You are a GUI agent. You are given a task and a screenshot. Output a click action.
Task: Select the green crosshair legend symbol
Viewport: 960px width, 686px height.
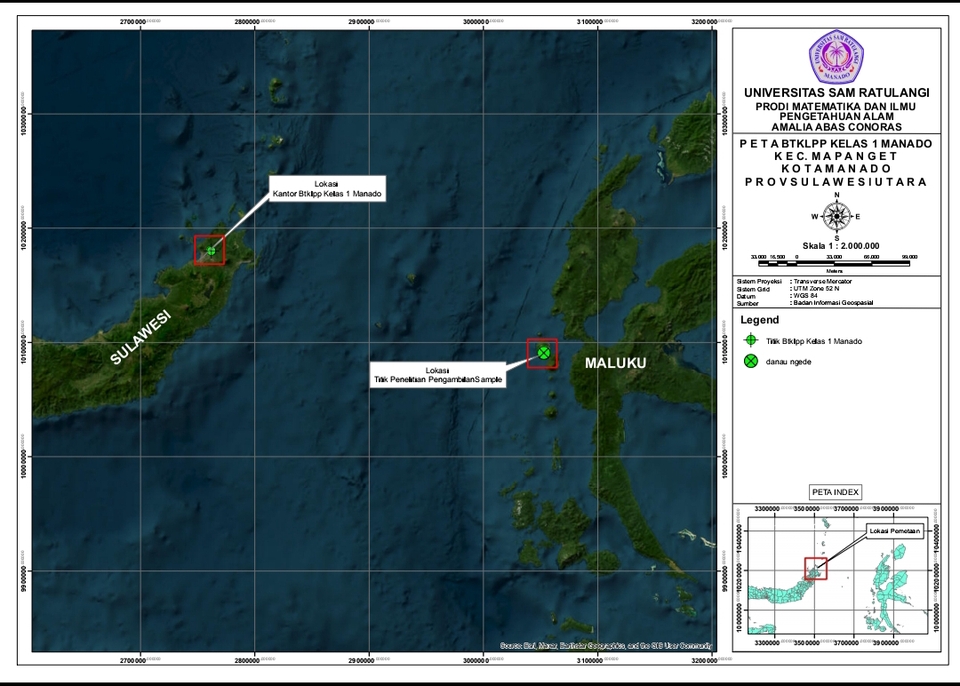click(x=751, y=341)
